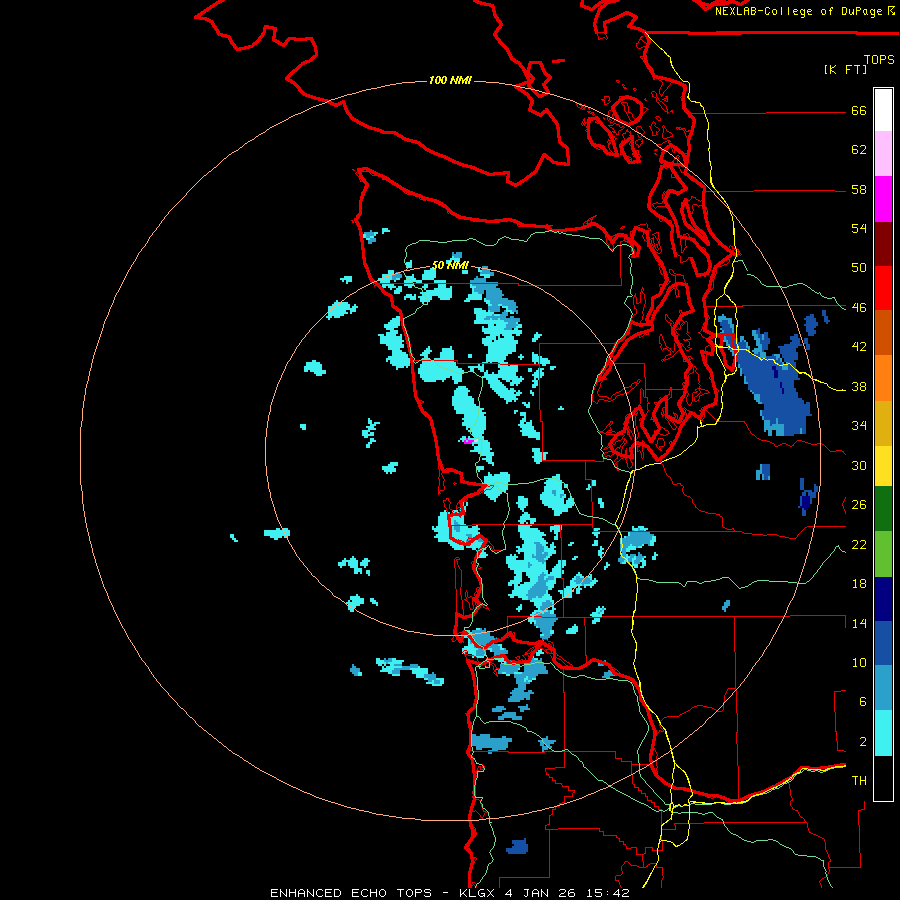Click the legend value 14
The width and height of the screenshot is (900, 900).
859,623
